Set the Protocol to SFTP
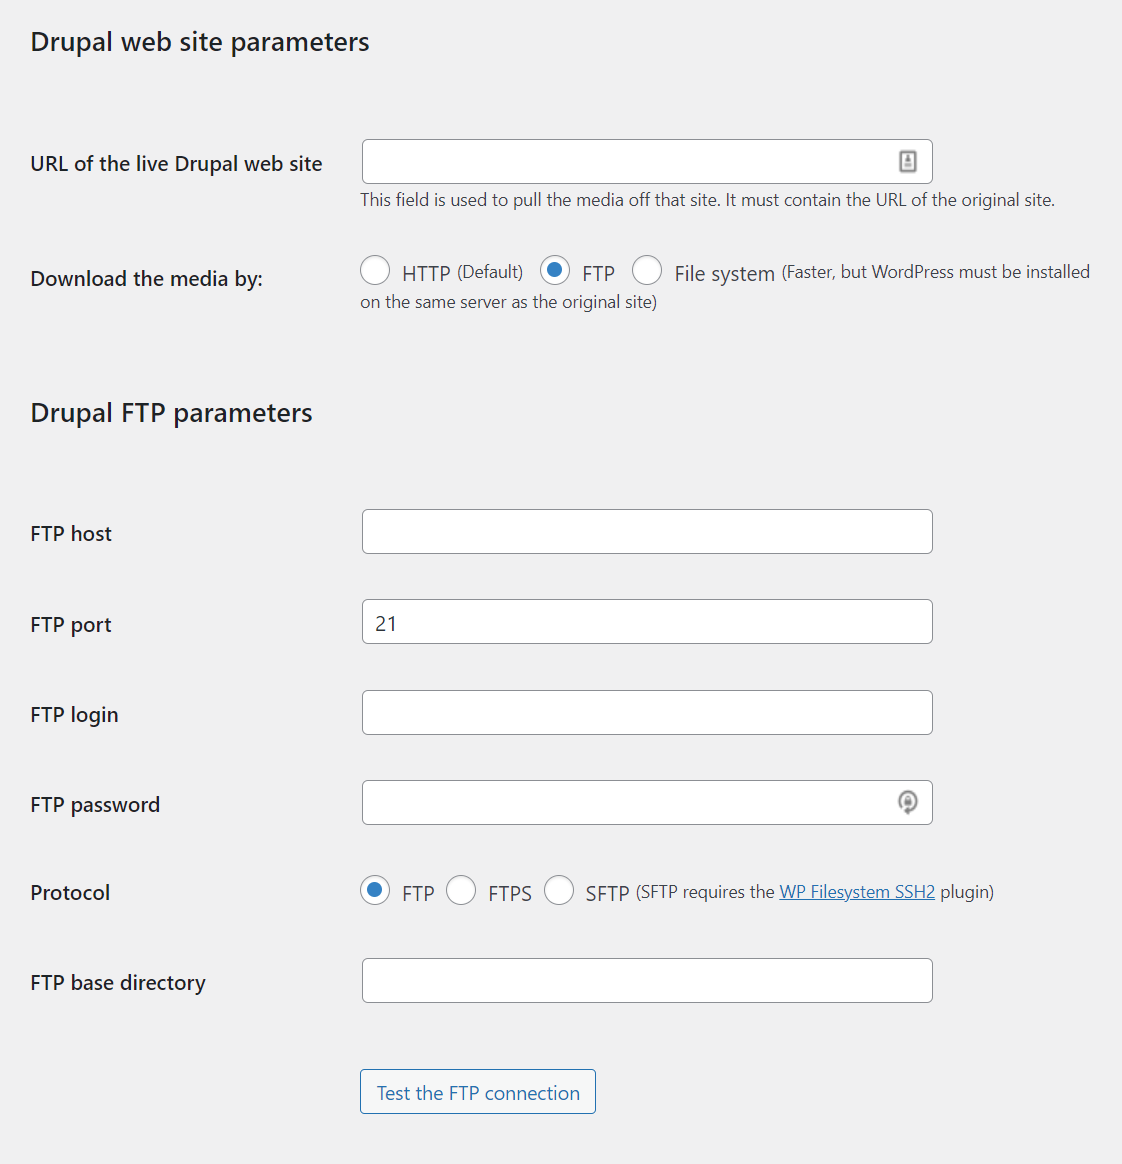 click(559, 890)
